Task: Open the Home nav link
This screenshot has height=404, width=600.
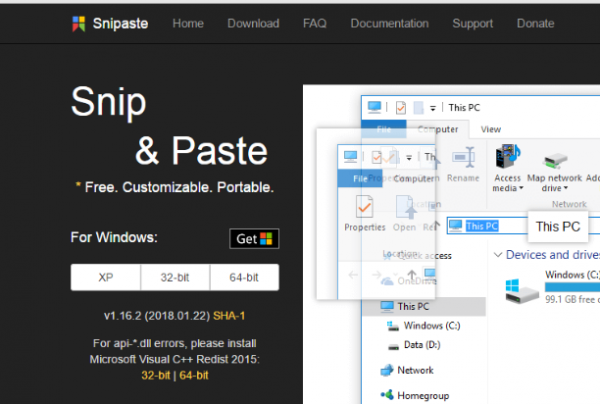Action: (x=188, y=24)
